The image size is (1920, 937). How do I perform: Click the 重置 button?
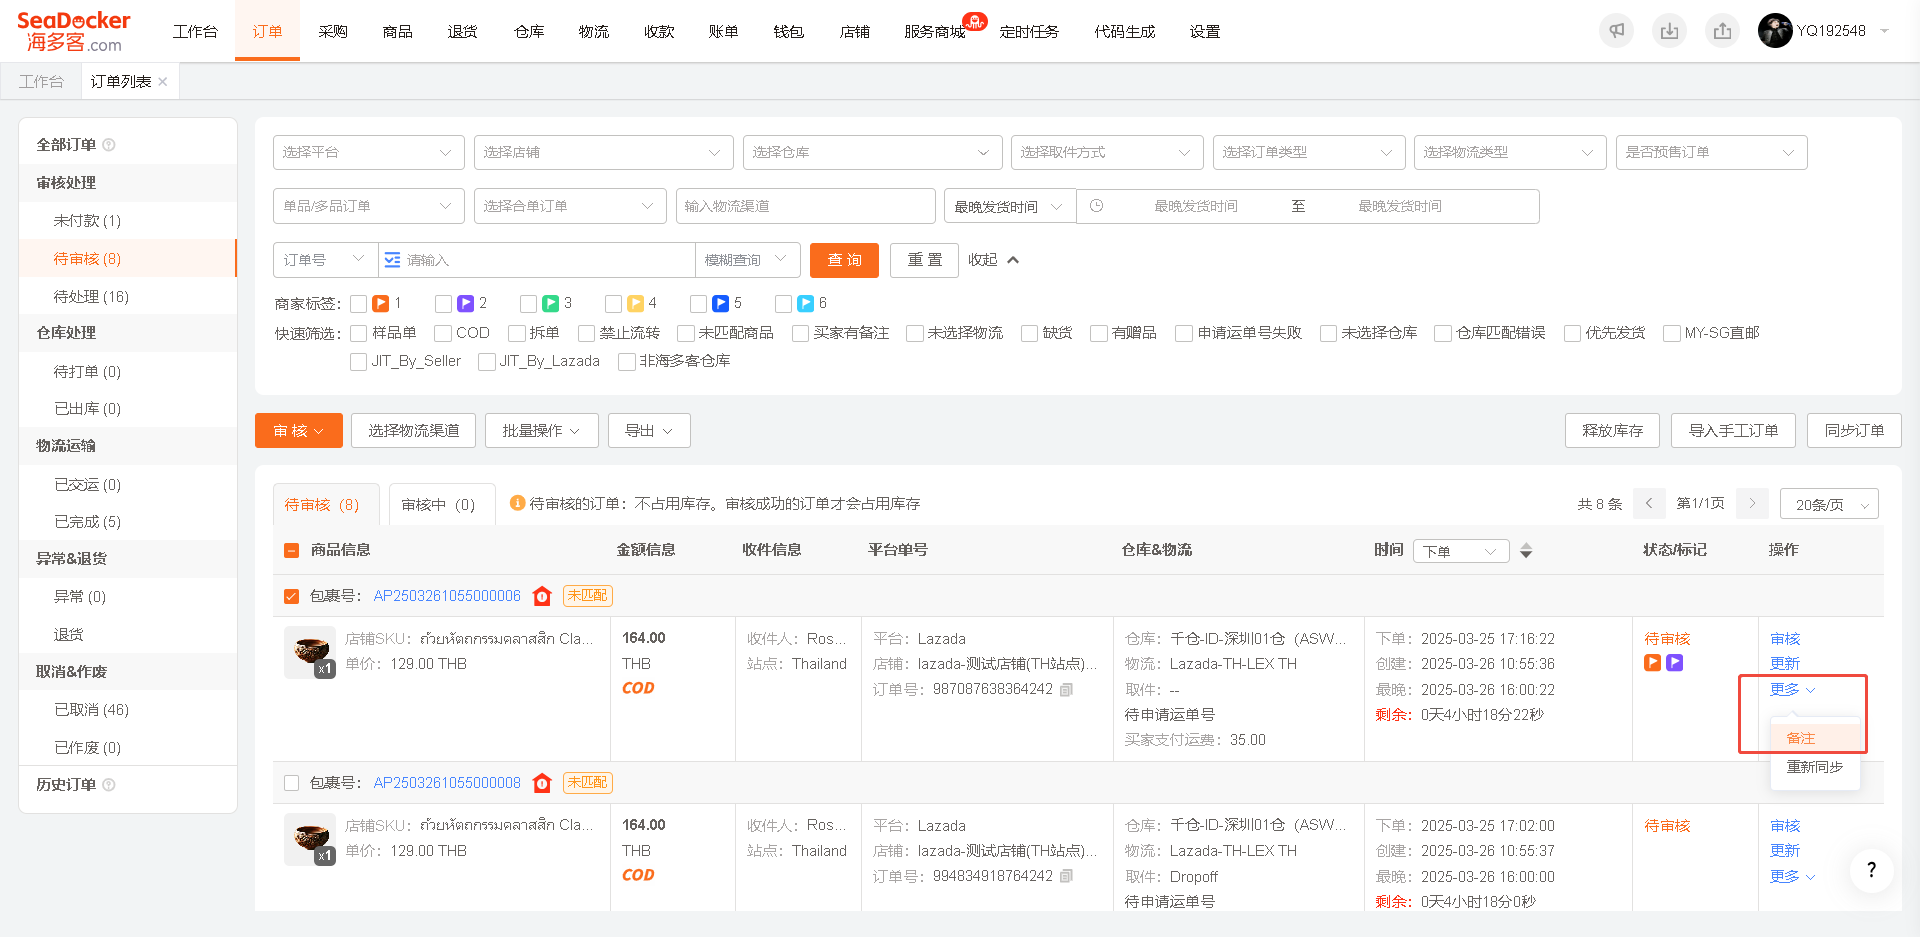925,260
